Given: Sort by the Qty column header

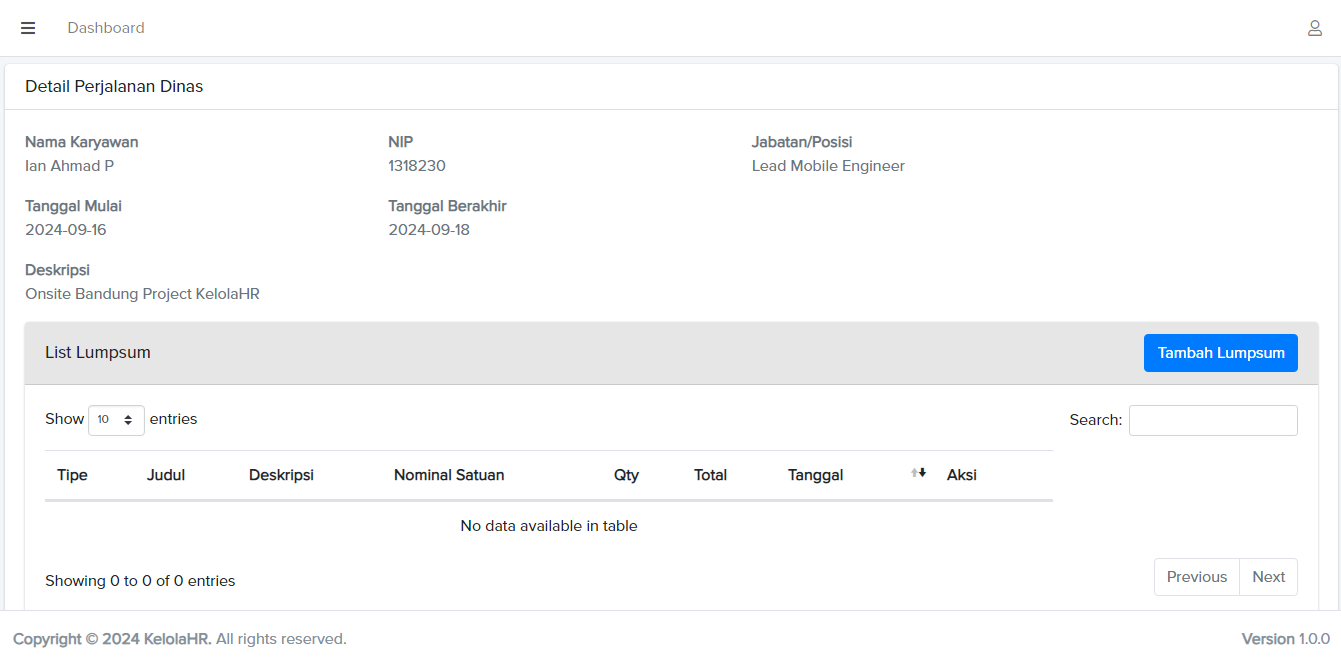Looking at the screenshot, I should click(626, 475).
